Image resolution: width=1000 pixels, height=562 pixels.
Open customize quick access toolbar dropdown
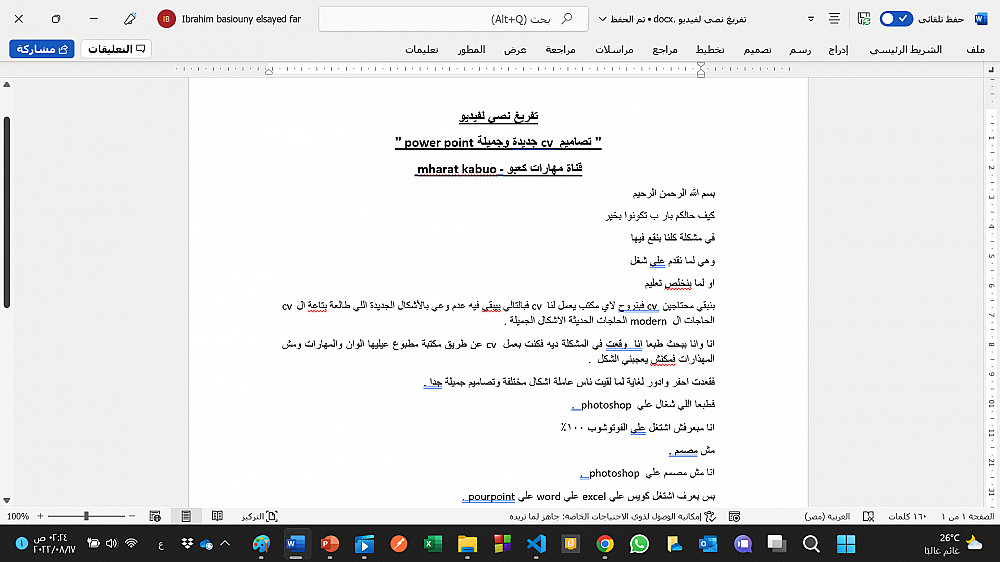(811, 19)
